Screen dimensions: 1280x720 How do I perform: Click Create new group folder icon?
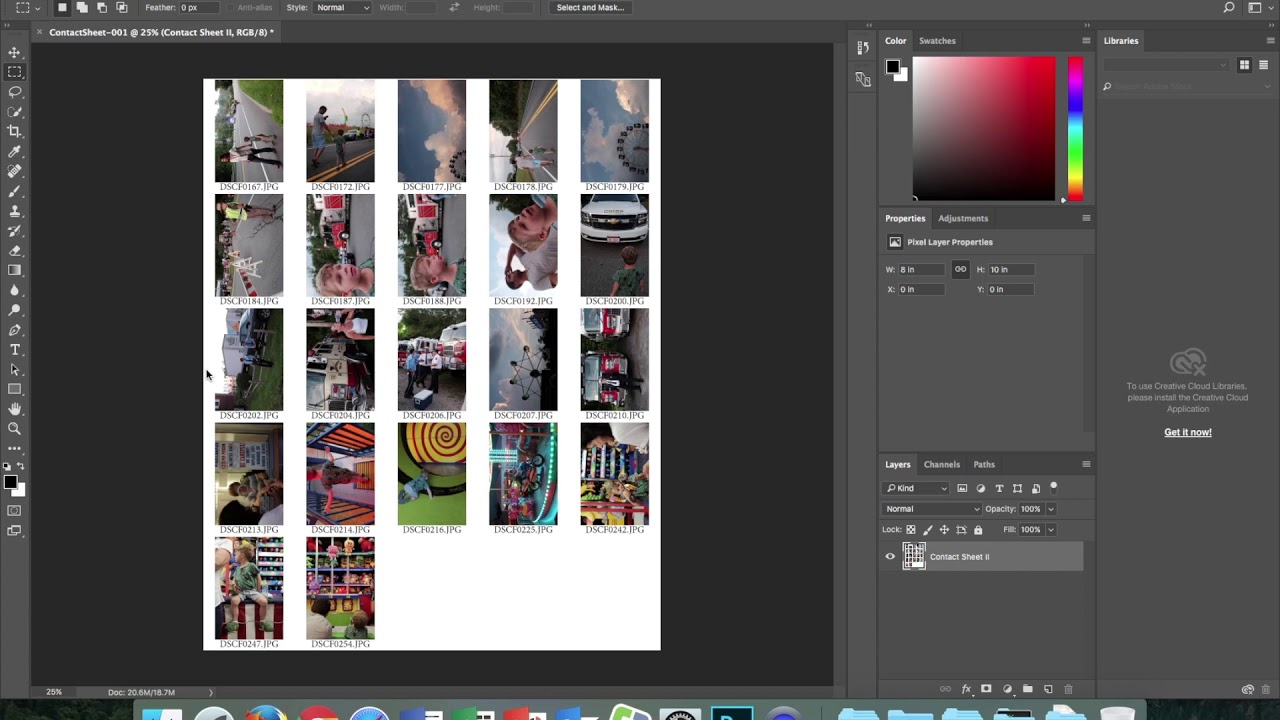(1027, 689)
